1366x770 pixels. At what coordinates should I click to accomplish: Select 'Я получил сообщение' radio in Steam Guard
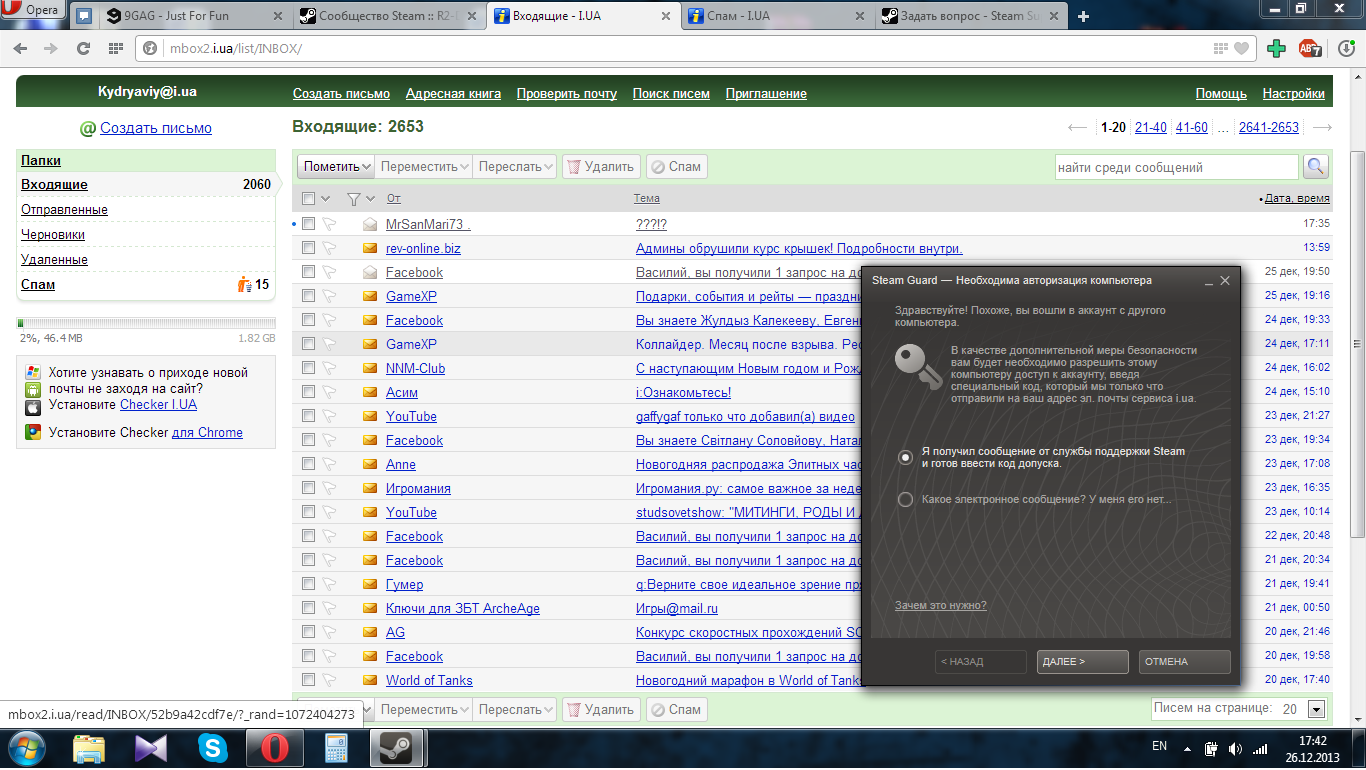pyautogui.click(x=905, y=457)
